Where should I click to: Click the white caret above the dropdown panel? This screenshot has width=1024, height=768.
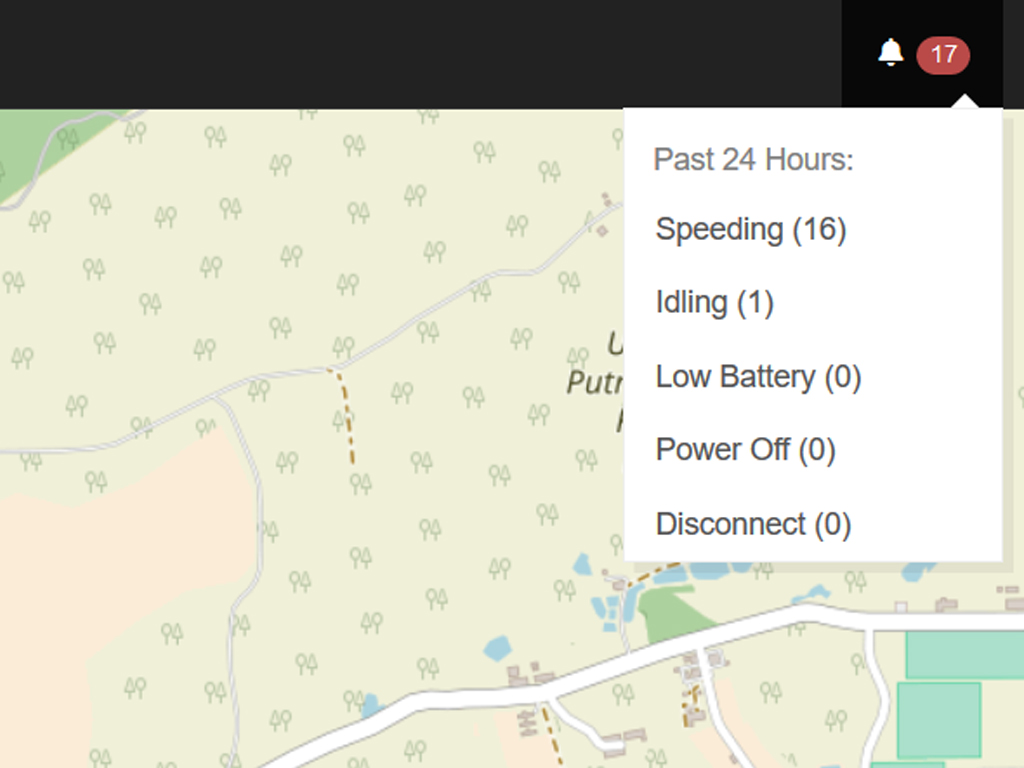point(964,102)
